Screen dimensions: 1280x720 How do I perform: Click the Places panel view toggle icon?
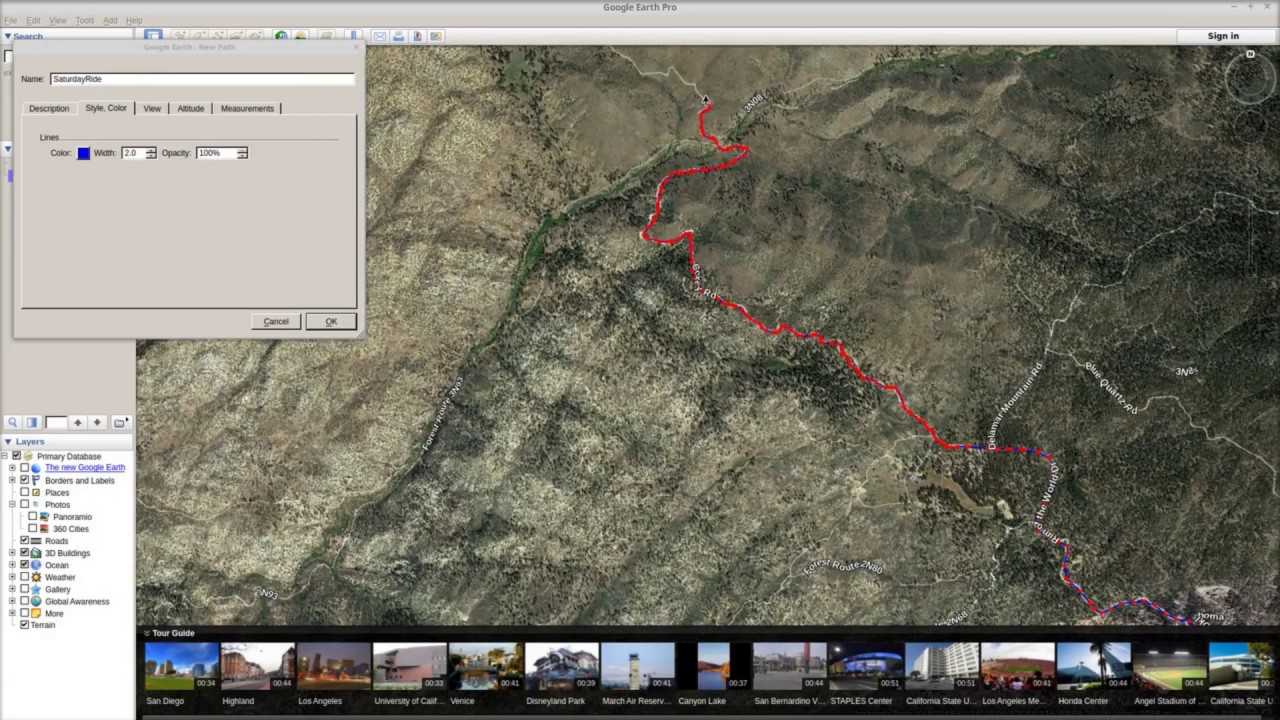tap(32, 422)
